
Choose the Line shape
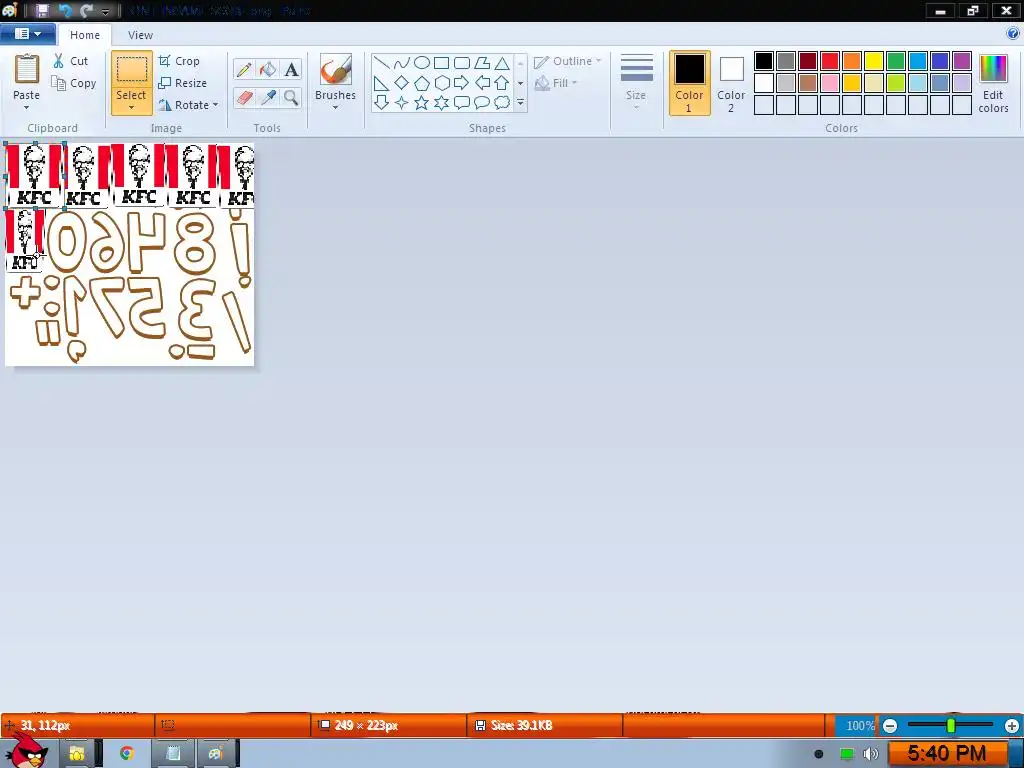[x=382, y=63]
